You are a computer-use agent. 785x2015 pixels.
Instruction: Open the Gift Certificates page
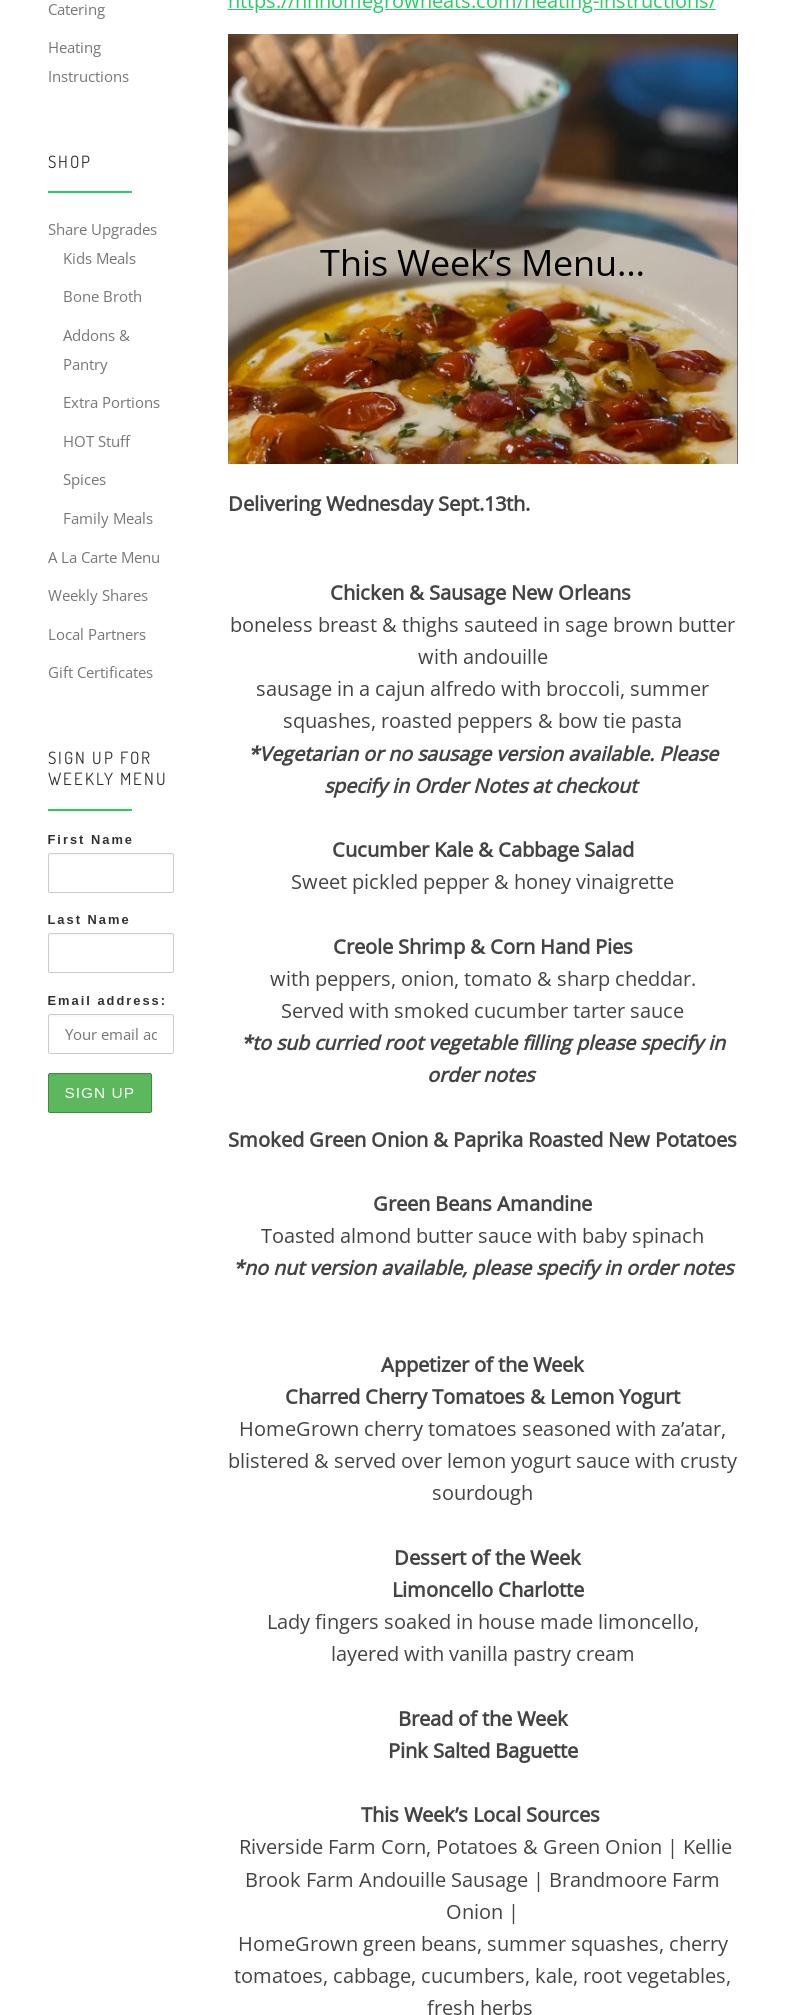[x=100, y=671]
